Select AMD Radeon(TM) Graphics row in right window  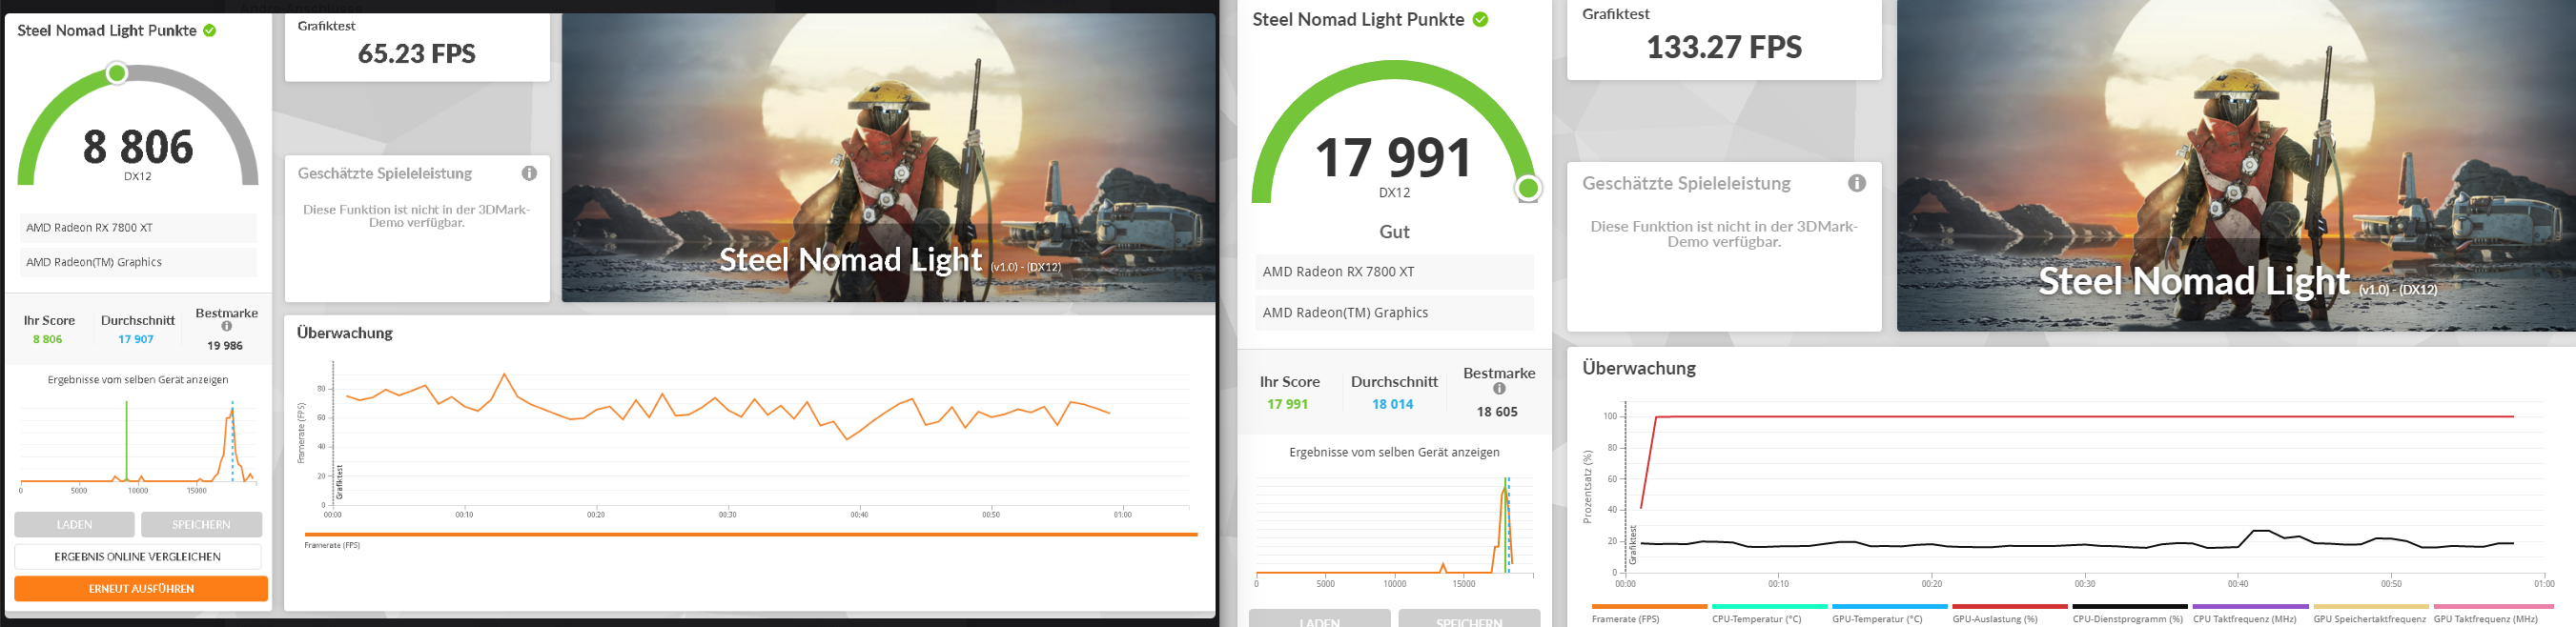1394,312
